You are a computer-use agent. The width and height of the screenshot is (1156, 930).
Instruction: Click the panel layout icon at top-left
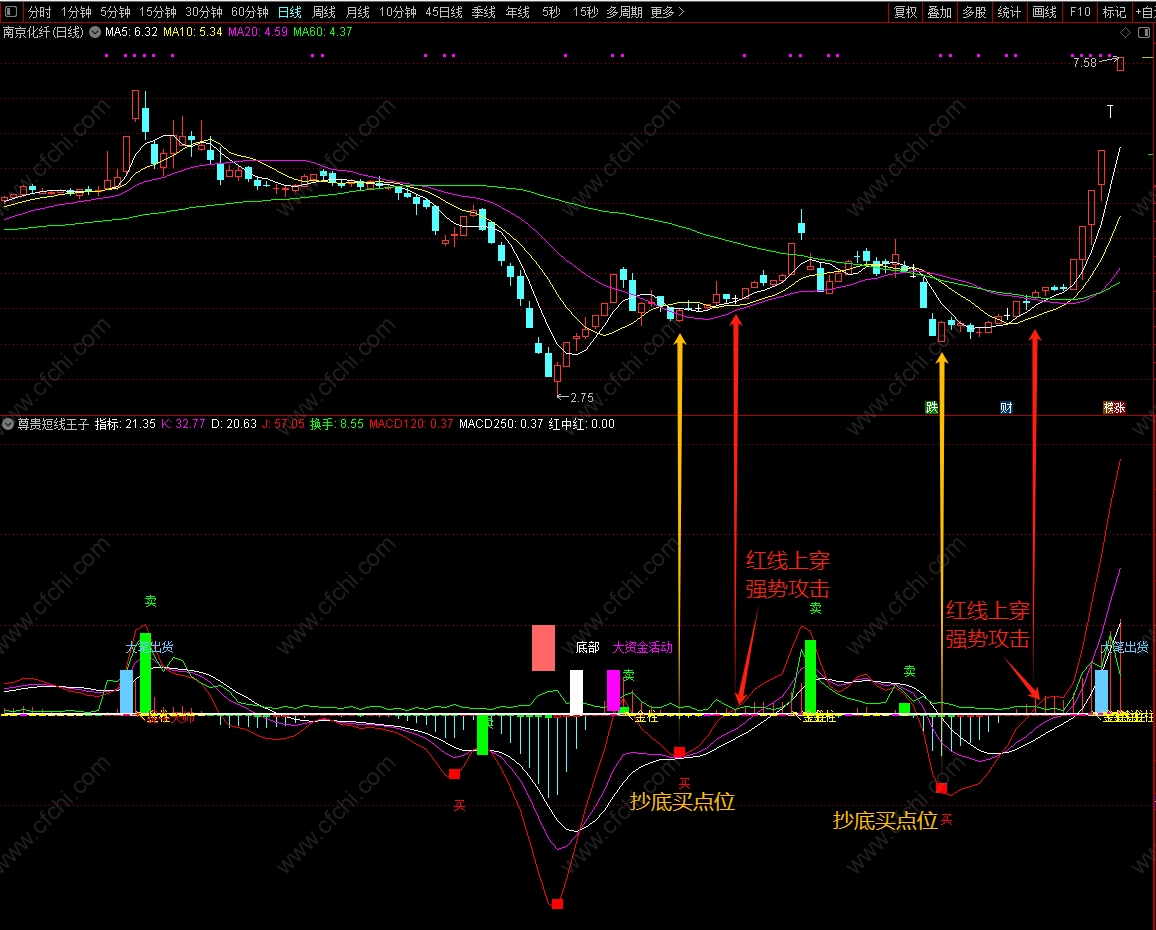(10, 12)
